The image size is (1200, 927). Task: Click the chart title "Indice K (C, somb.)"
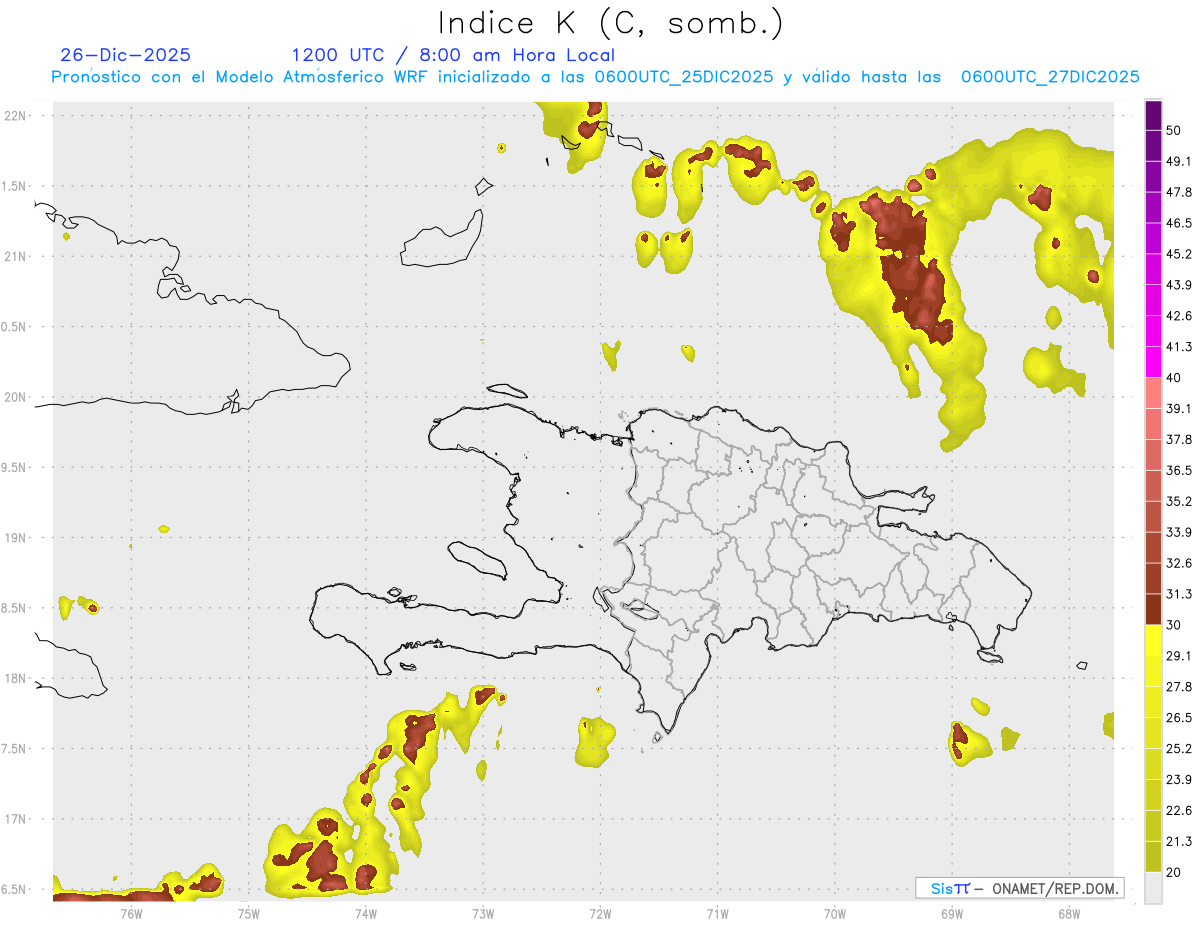pyautogui.click(x=611, y=23)
